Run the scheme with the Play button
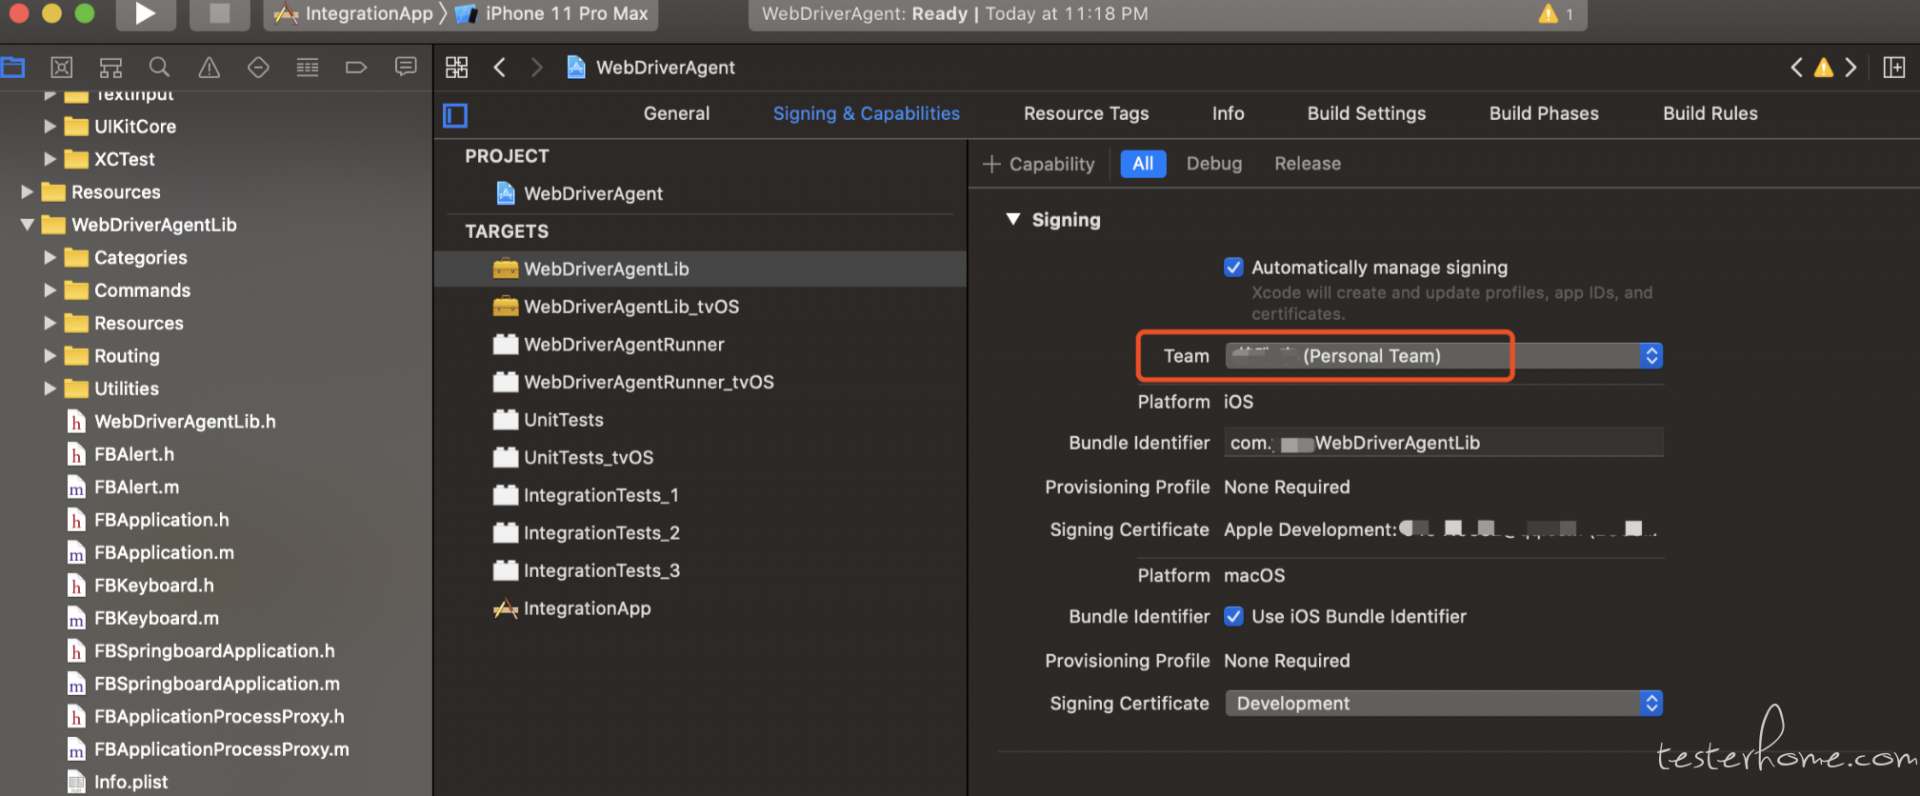This screenshot has height=796, width=1920. (x=146, y=14)
